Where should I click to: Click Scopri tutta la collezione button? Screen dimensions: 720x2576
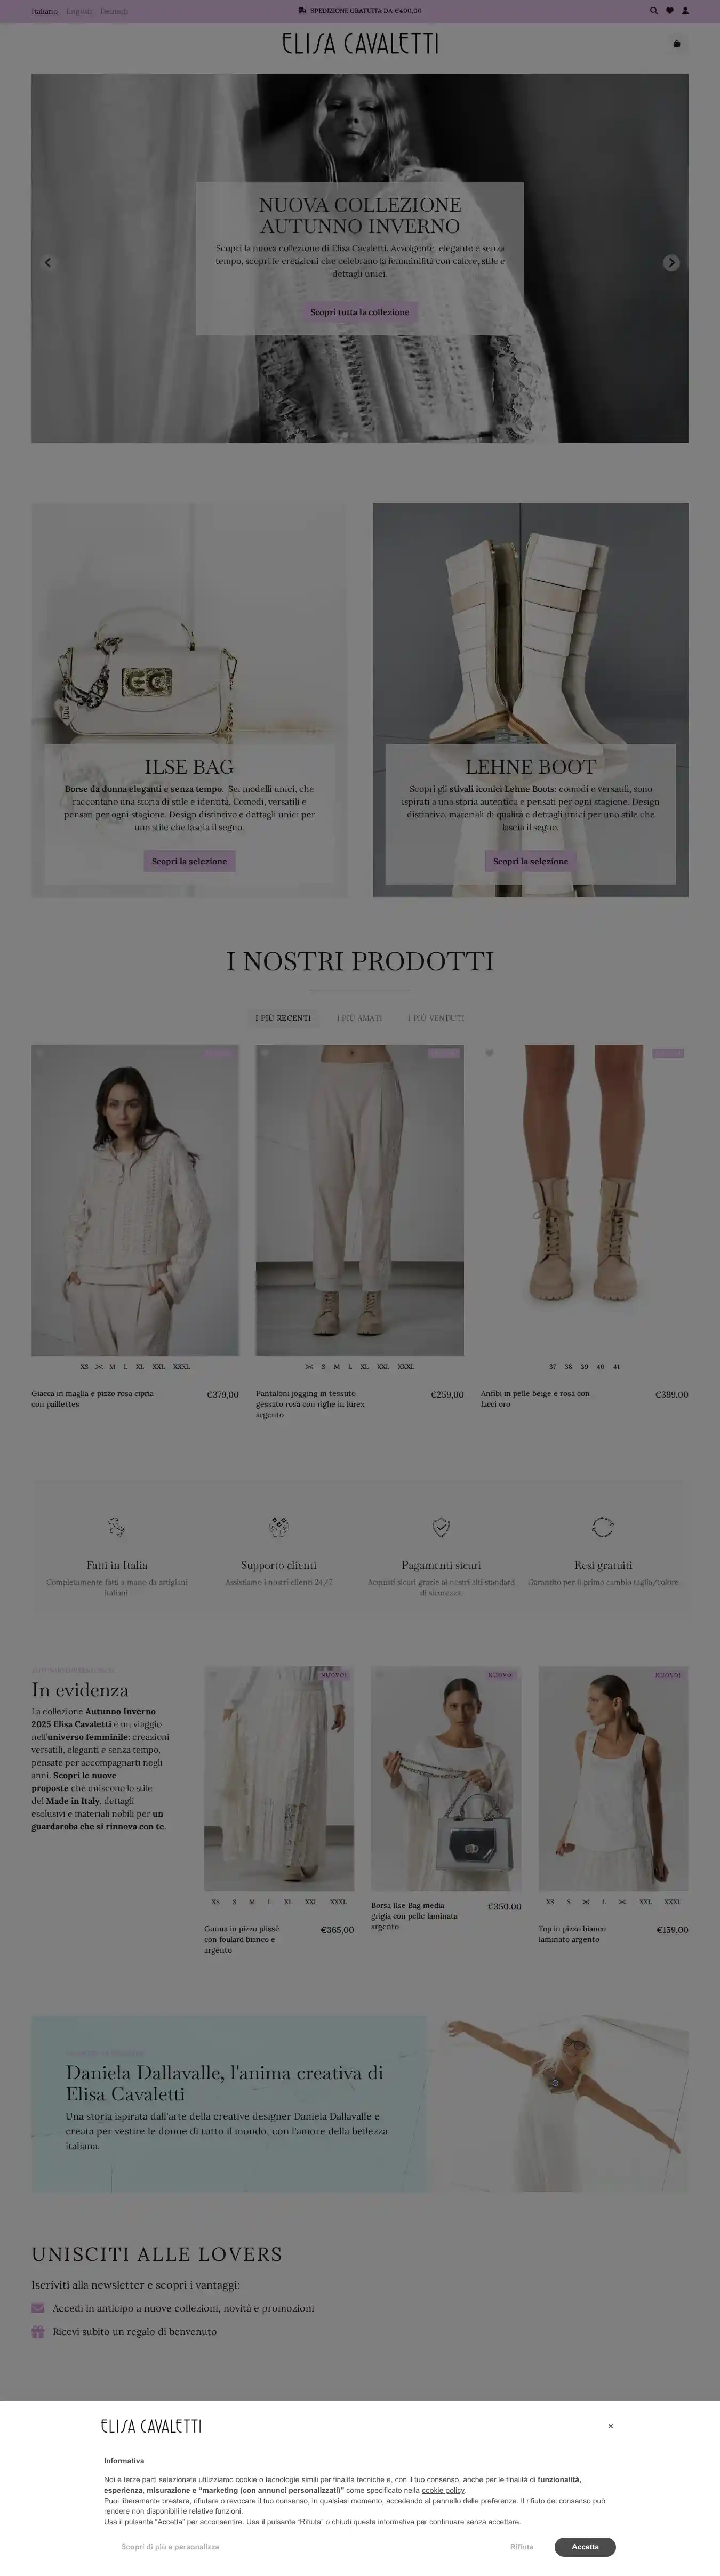(x=360, y=312)
